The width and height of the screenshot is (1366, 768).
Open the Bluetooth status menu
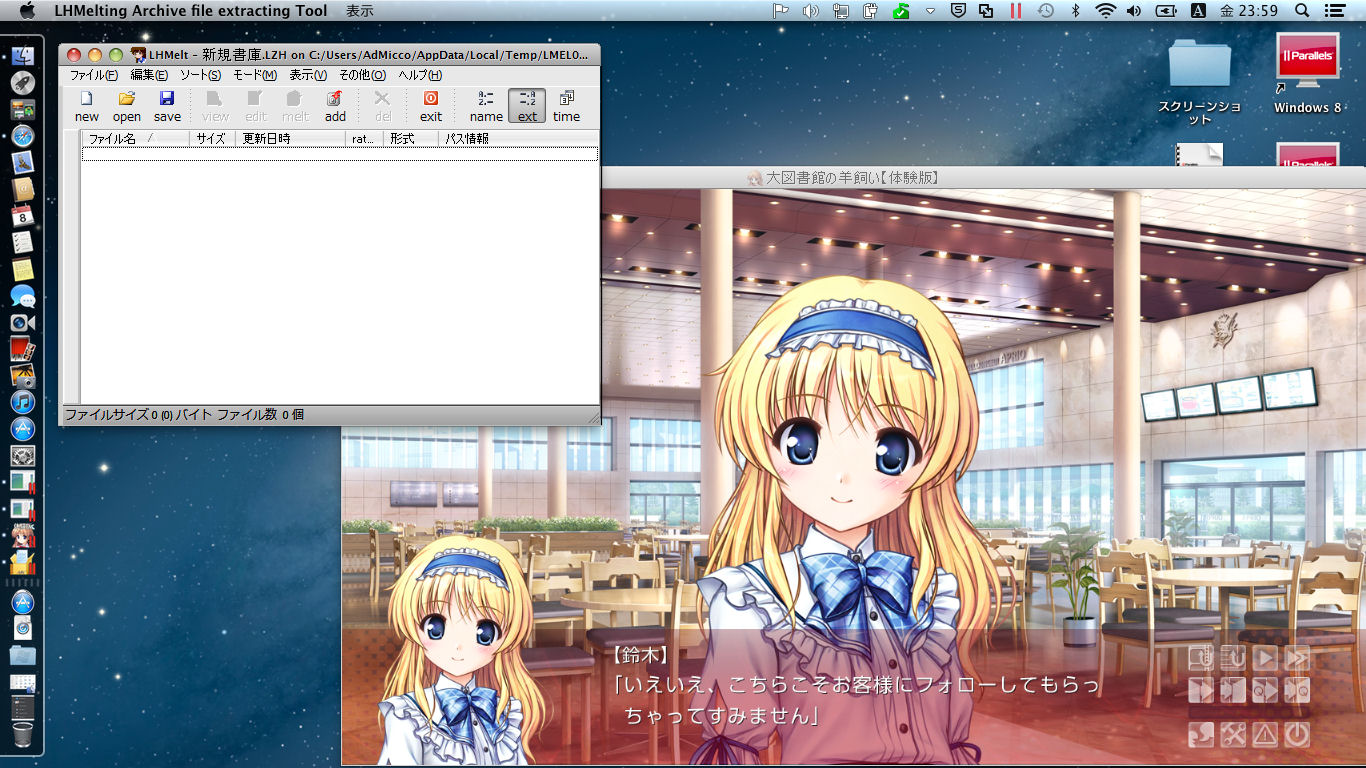[x=1076, y=11]
